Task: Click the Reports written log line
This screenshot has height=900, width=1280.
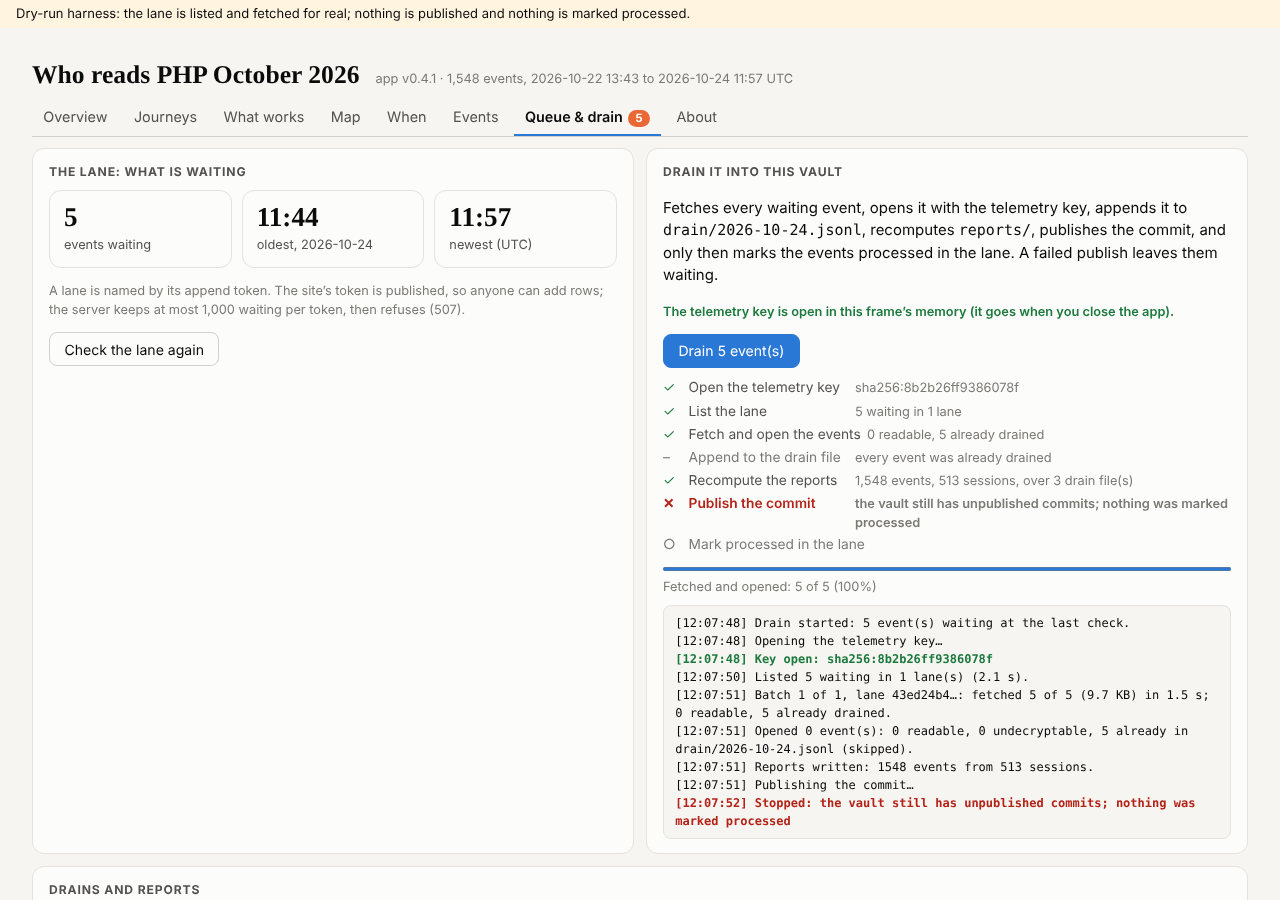Action: (884, 767)
